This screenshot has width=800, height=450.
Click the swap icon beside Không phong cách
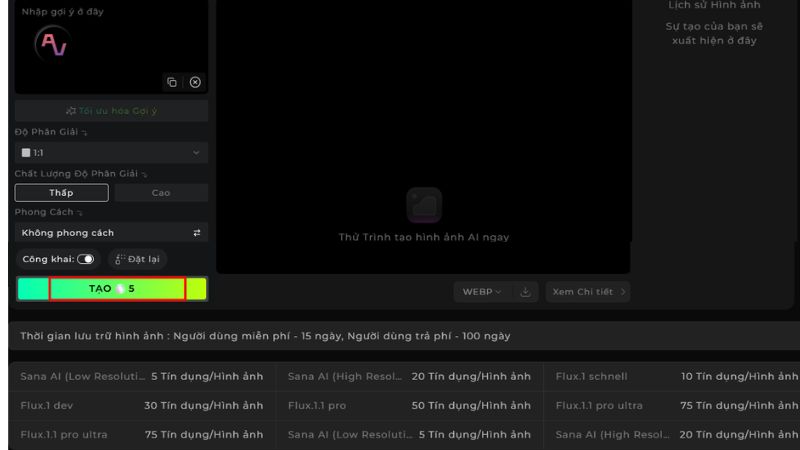[197, 233]
